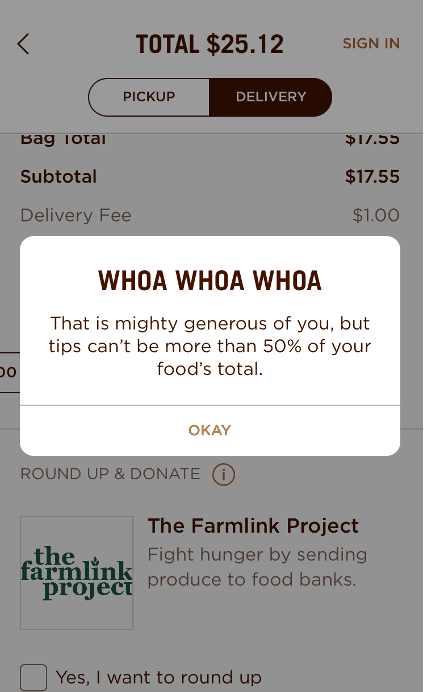Click the Farmlink Project logo
Screen dimensions: 424x692
click(76, 572)
